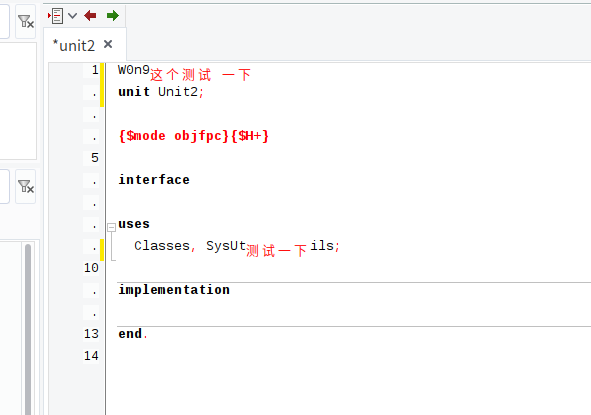This screenshot has height=415, width=591.
Task: Place cursor on the implementation keyword
Action: [174, 290]
